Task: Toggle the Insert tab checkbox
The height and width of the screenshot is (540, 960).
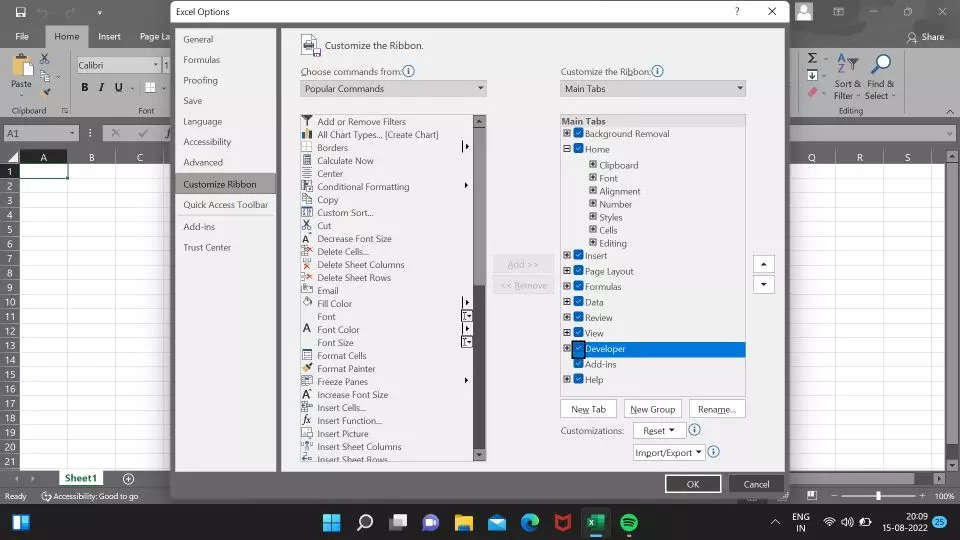Action: (x=579, y=255)
